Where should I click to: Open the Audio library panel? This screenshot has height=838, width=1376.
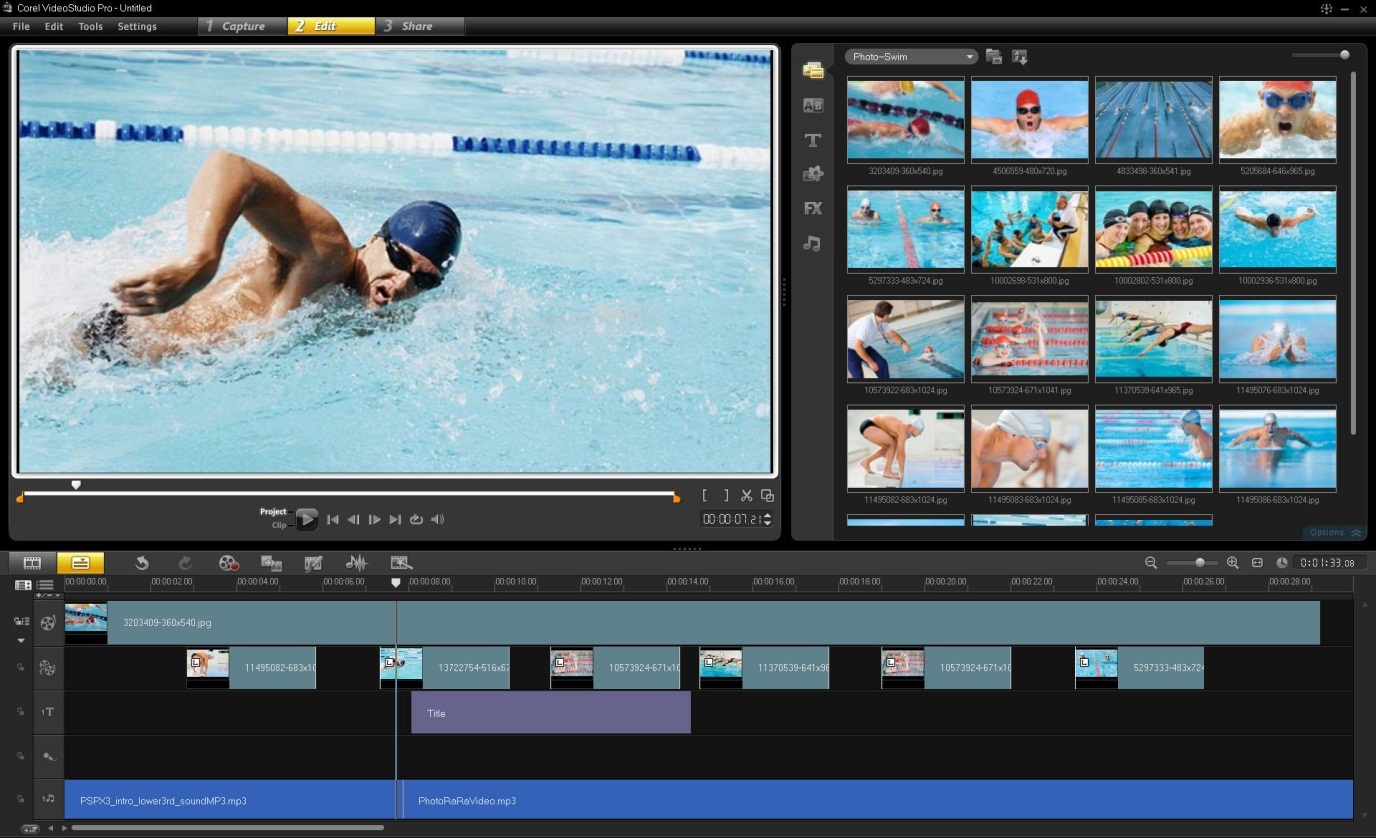click(x=813, y=243)
